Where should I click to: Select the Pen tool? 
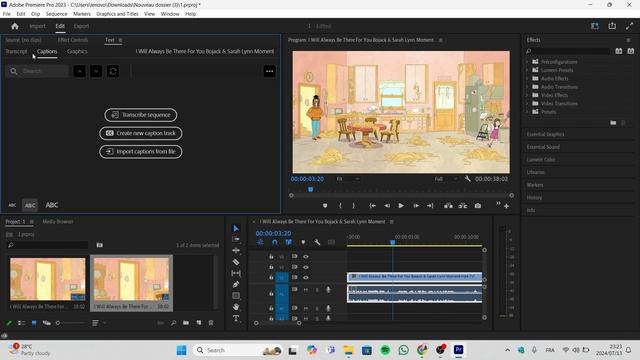tap(236, 284)
